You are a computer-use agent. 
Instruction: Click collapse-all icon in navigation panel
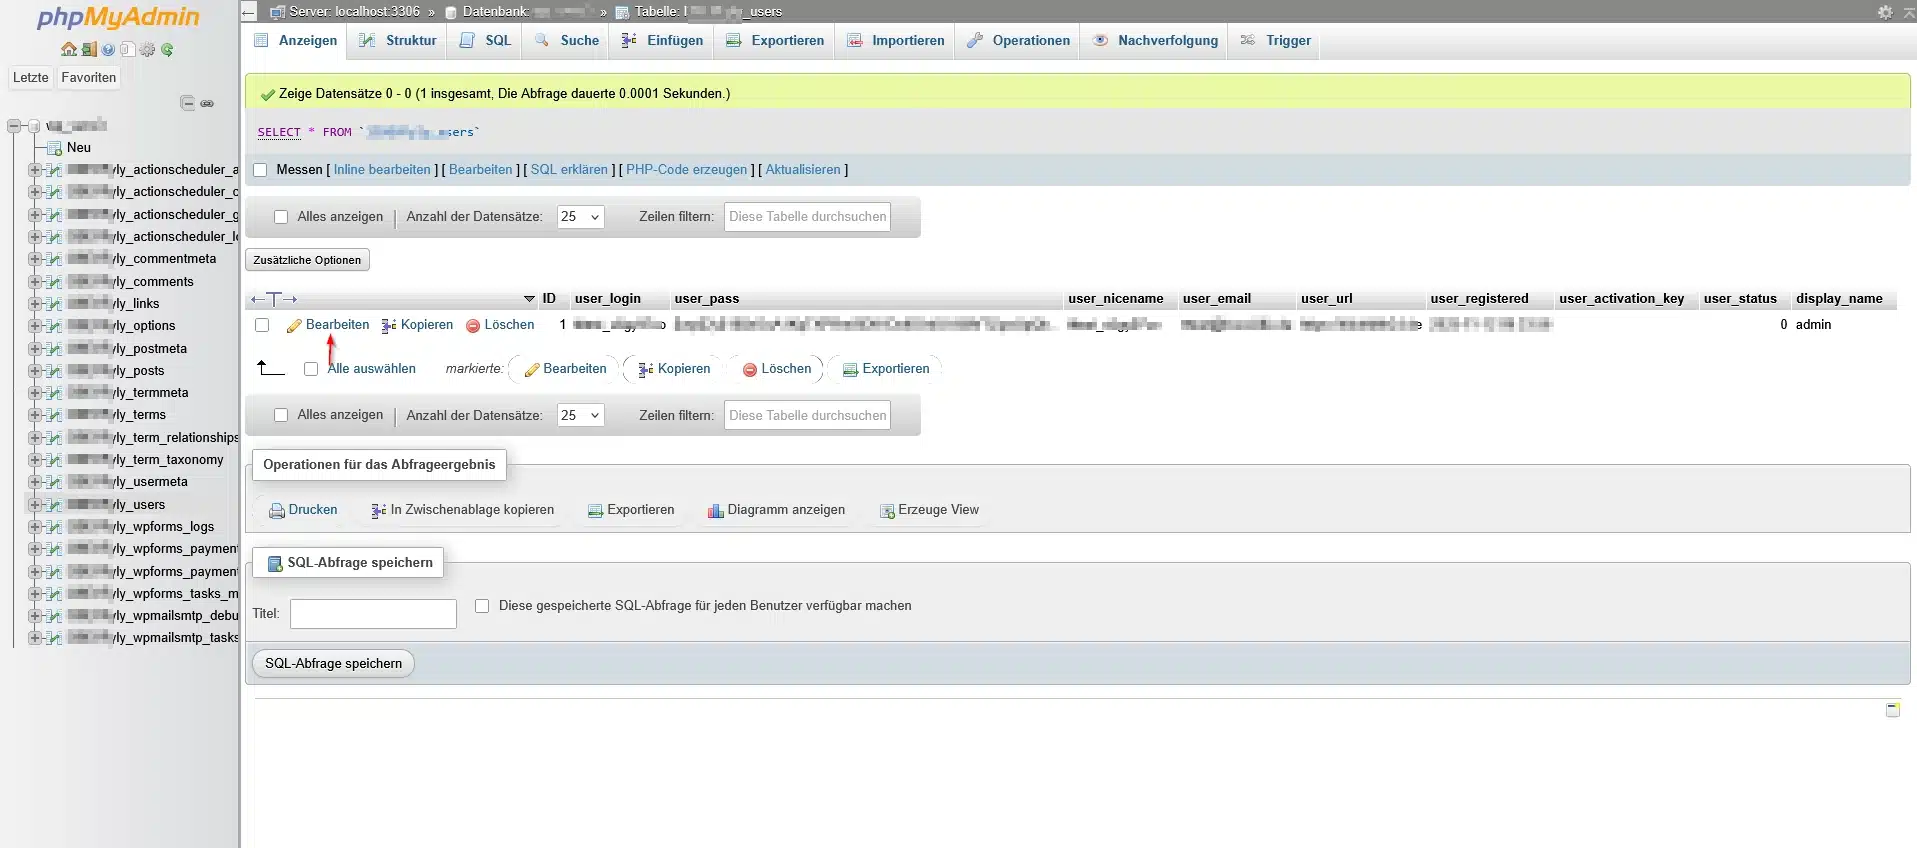point(187,103)
